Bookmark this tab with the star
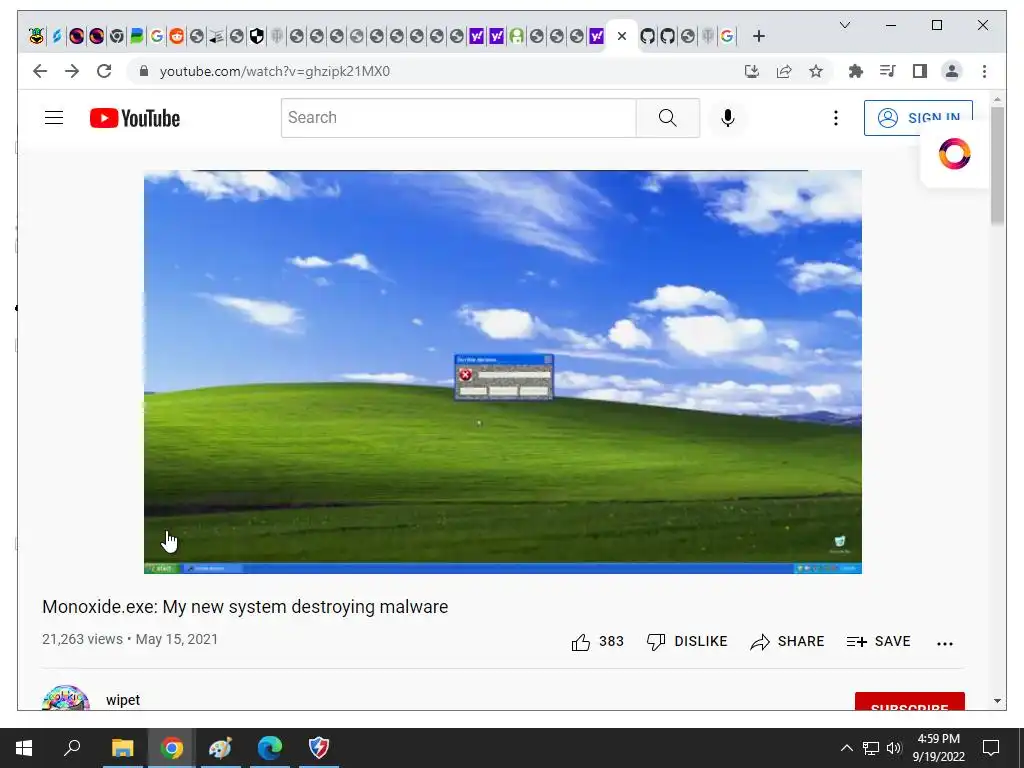The image size is (1024, 768). (816, 71)
